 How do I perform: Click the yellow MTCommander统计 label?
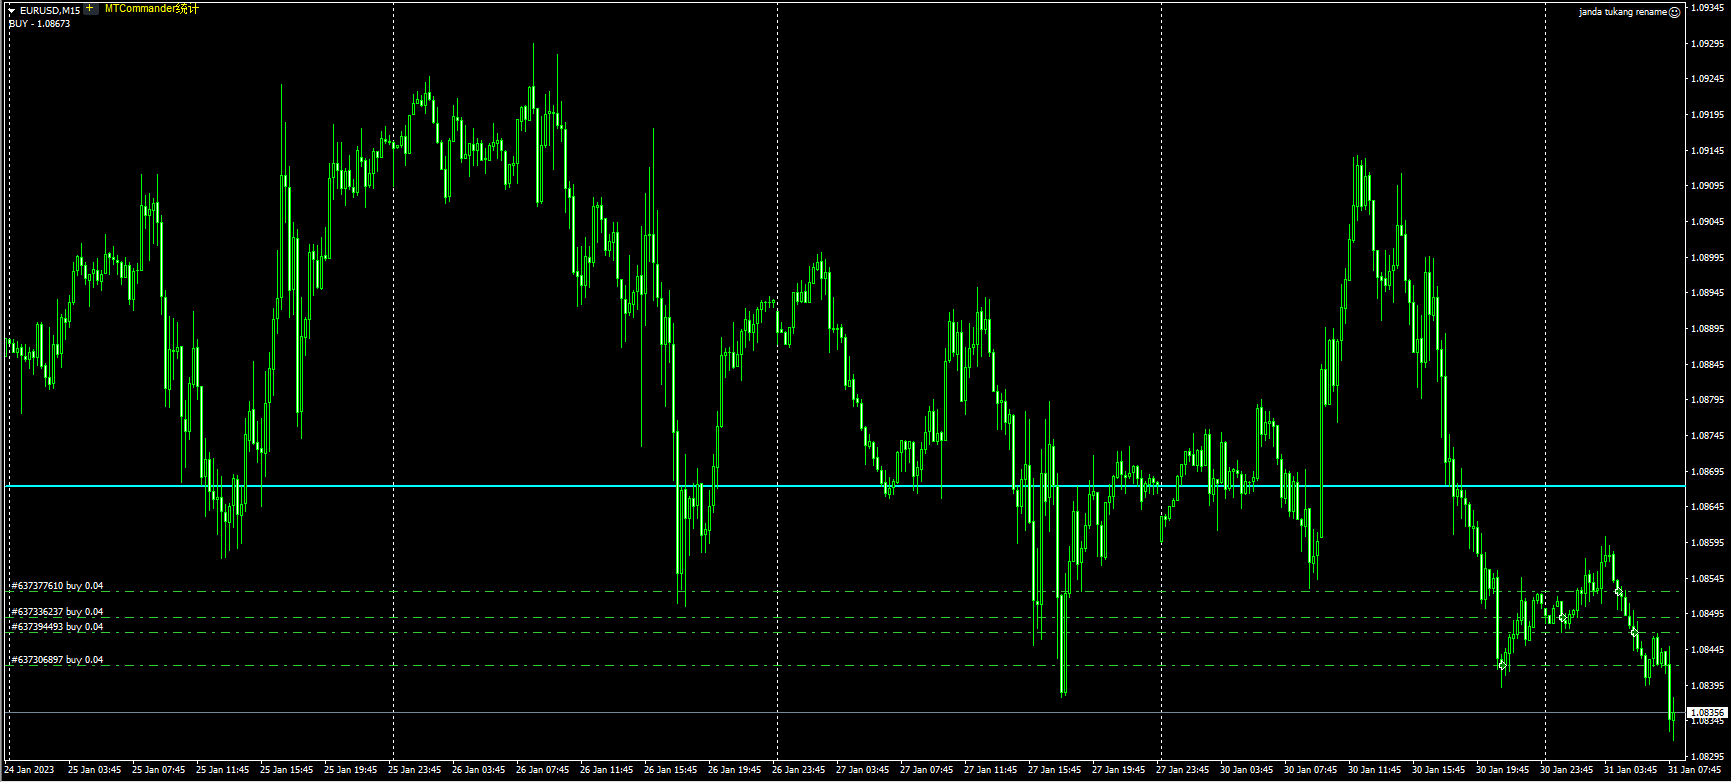point(152,9)
